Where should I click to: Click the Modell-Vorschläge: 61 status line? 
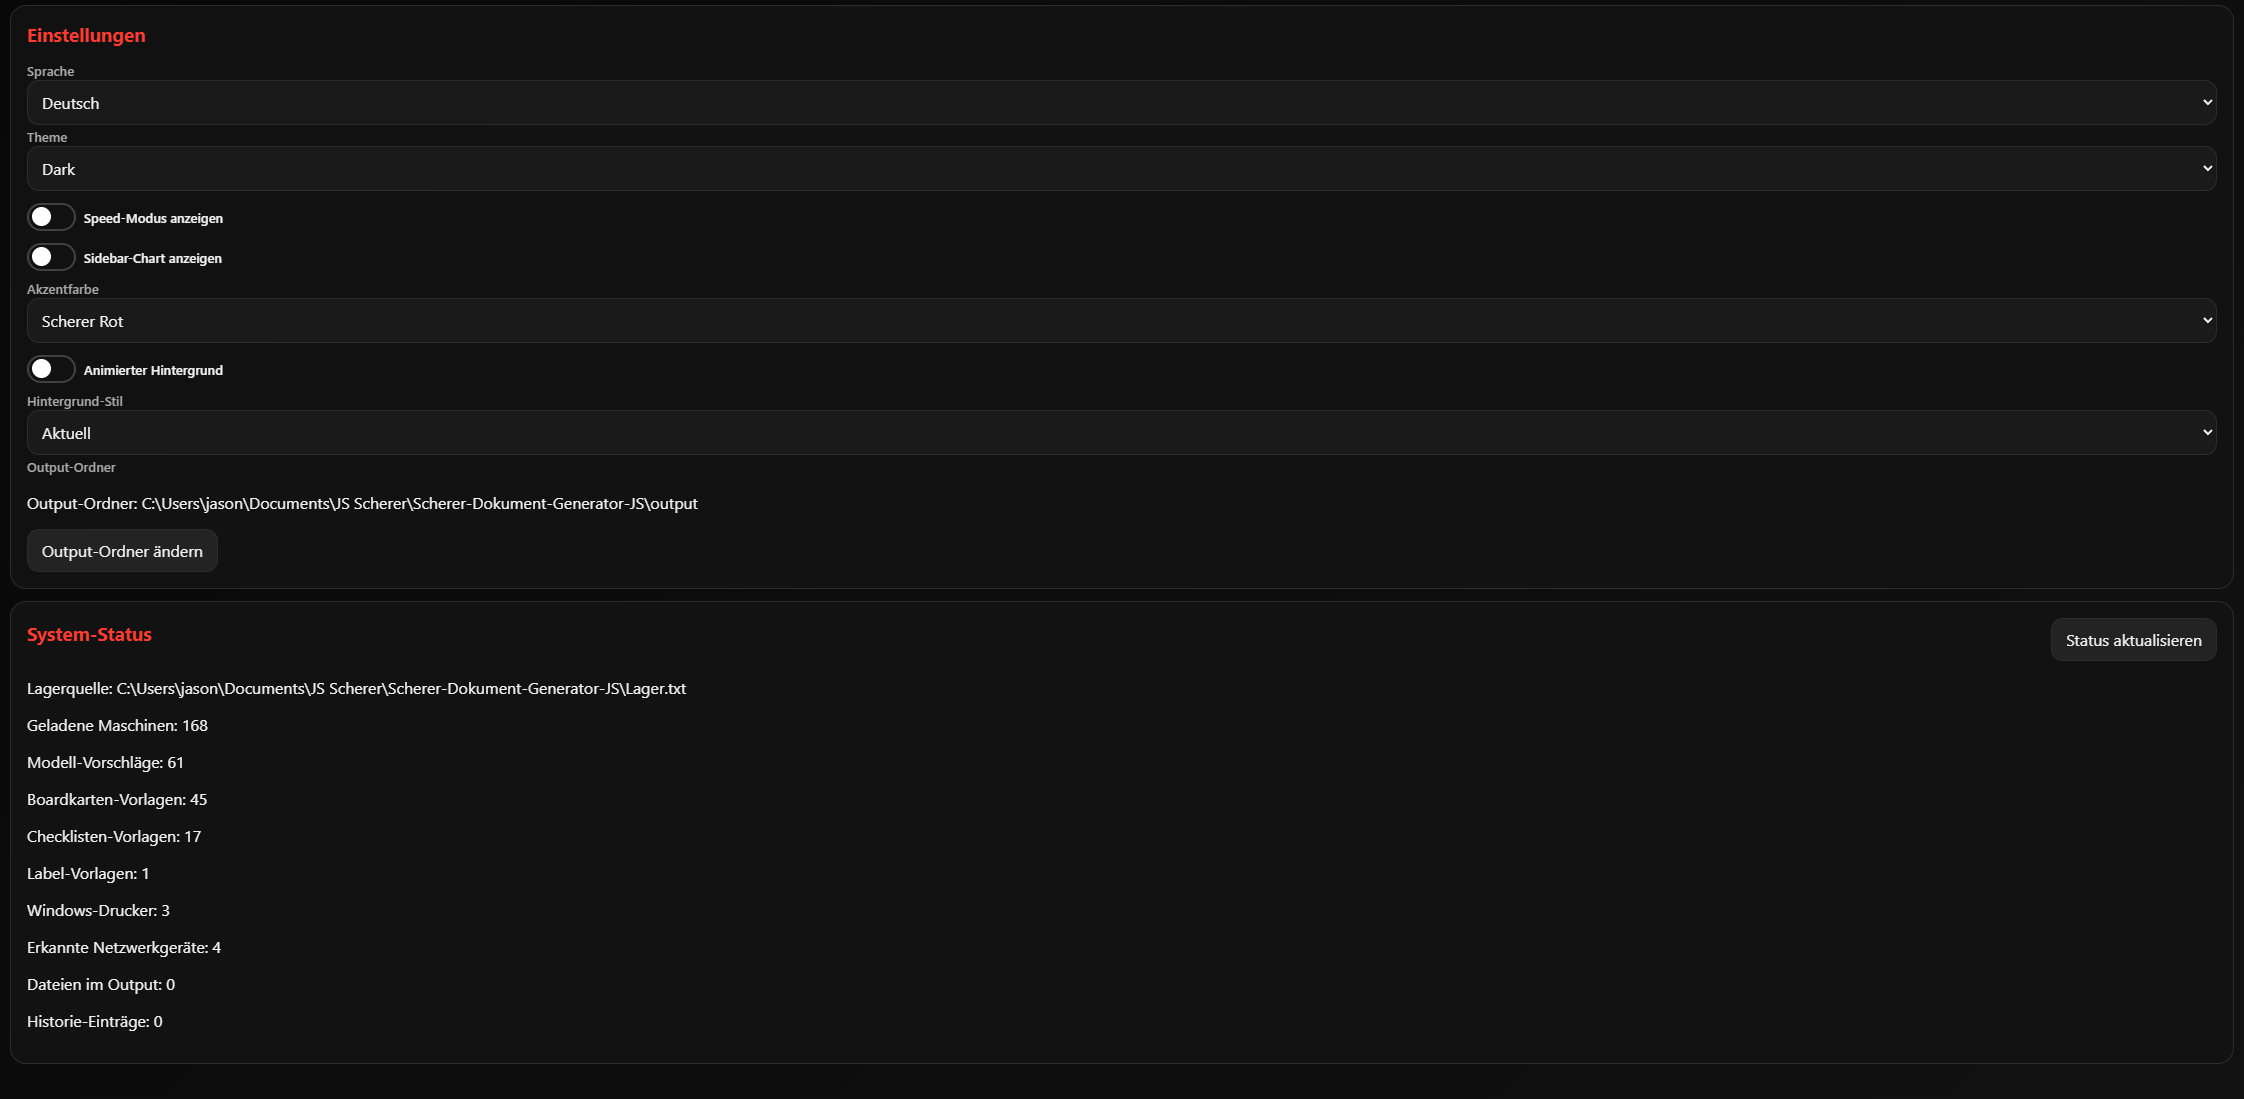tap(105, 762)
